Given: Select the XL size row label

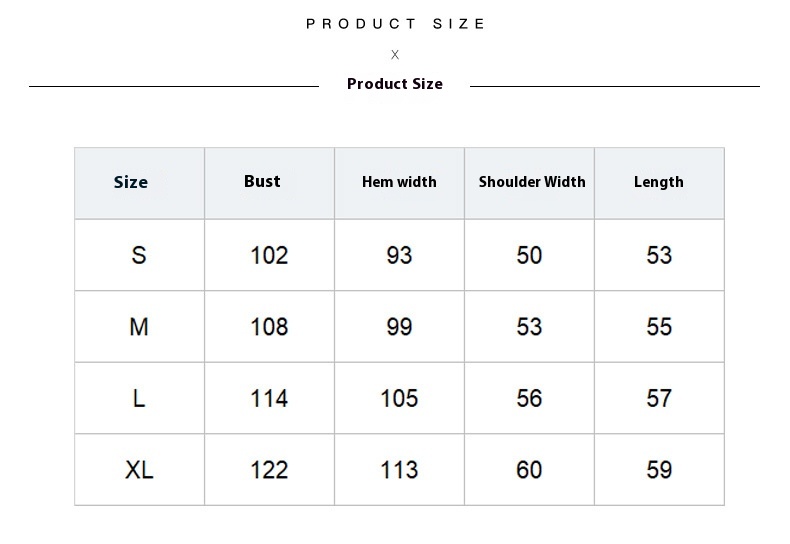Looking at the screenshot, I should tap(139, 470).
